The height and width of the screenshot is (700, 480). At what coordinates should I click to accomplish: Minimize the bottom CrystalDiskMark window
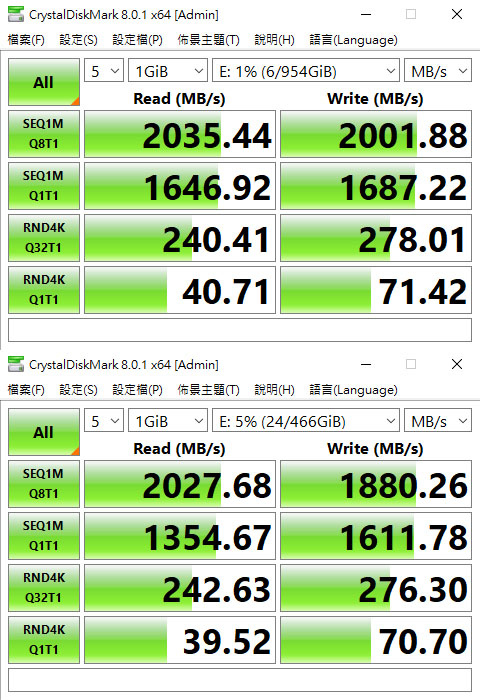pyautogui.click(x=366, y=364)
